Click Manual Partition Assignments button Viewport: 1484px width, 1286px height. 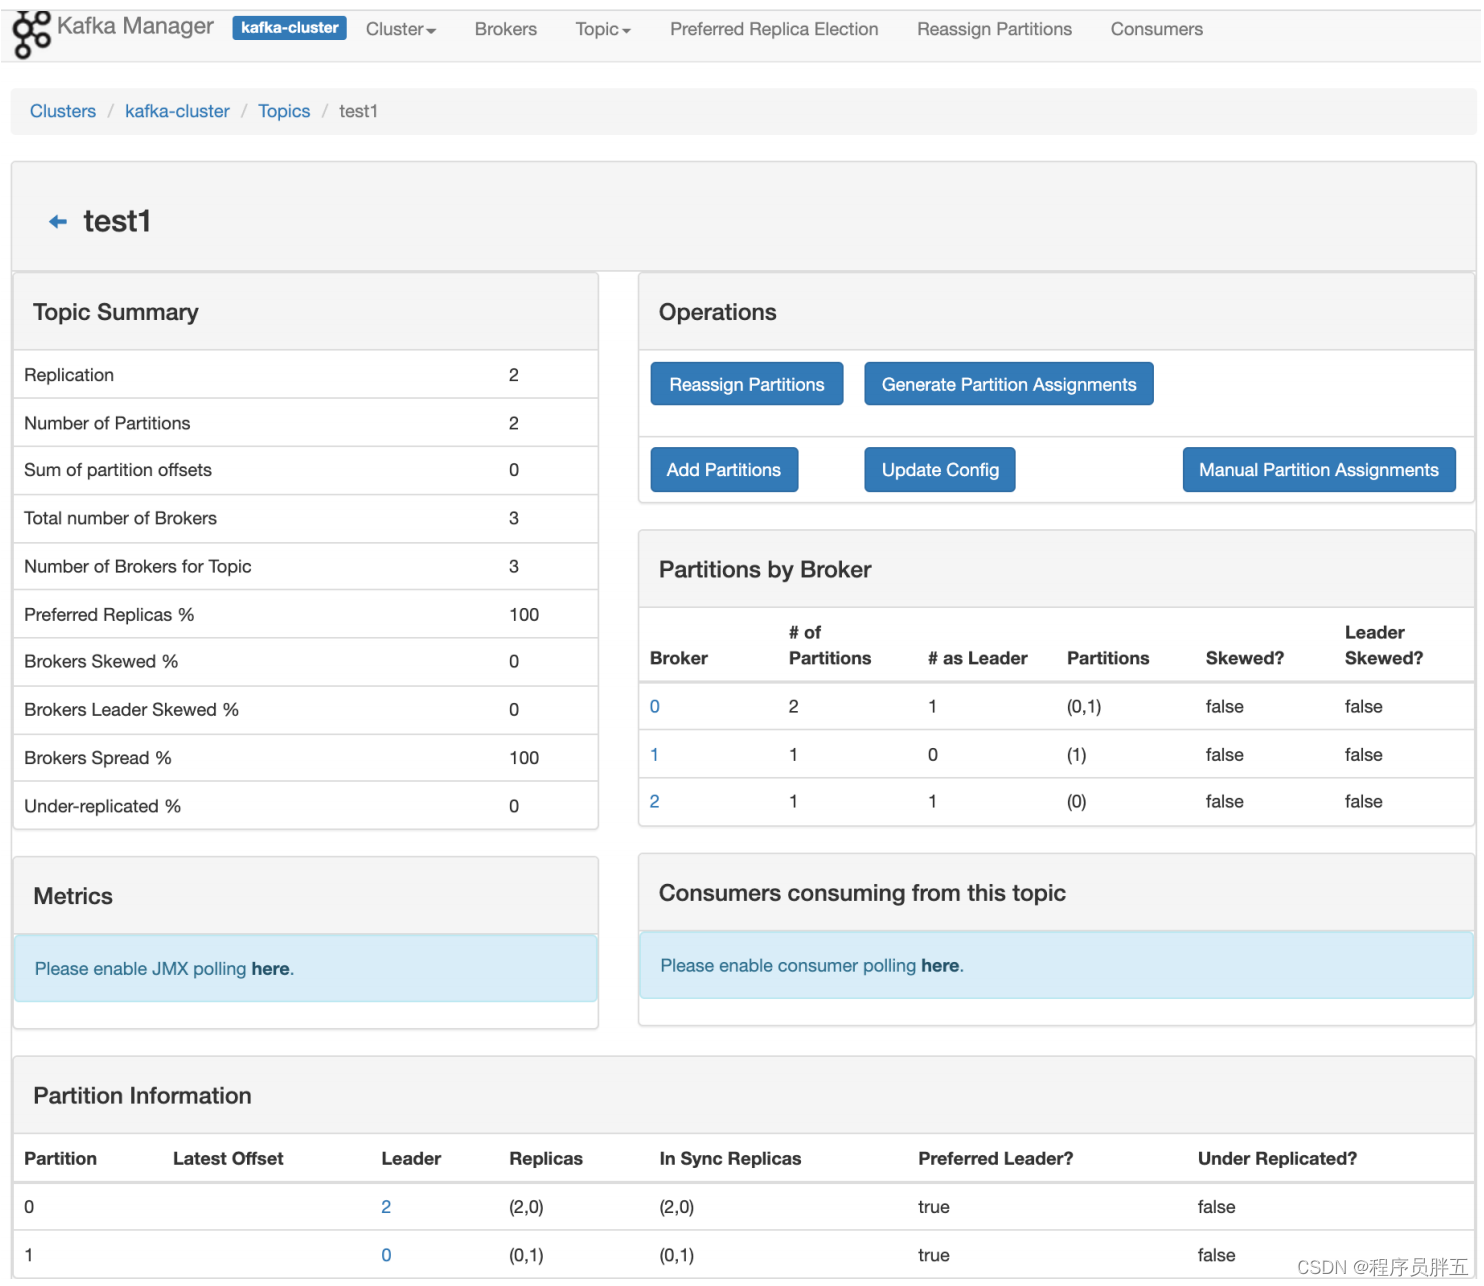pyautogui.click(x=1319, y=470)
